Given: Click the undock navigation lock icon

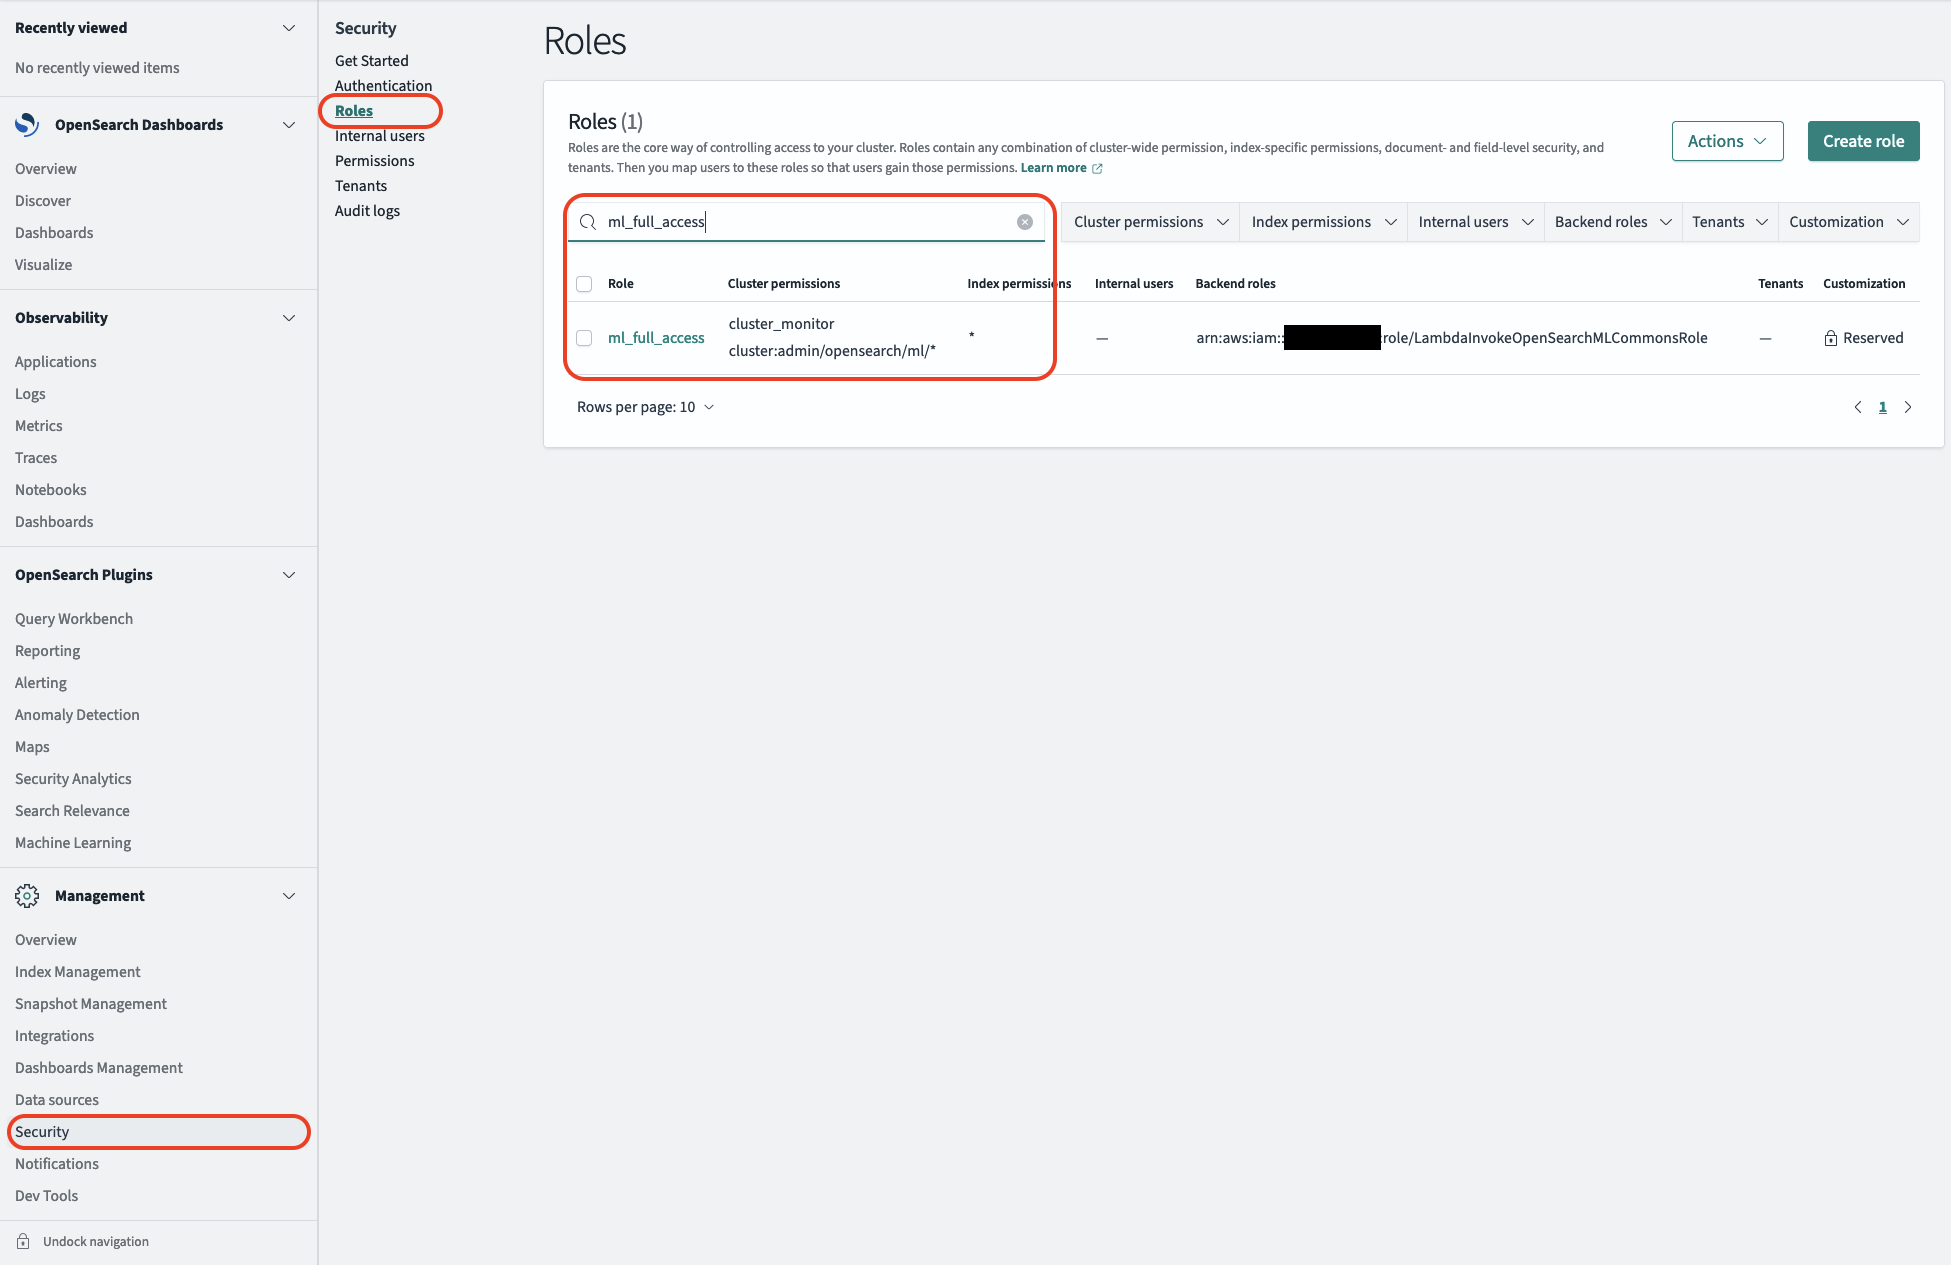Looking at the screenshot, I should click(23, 1241).
